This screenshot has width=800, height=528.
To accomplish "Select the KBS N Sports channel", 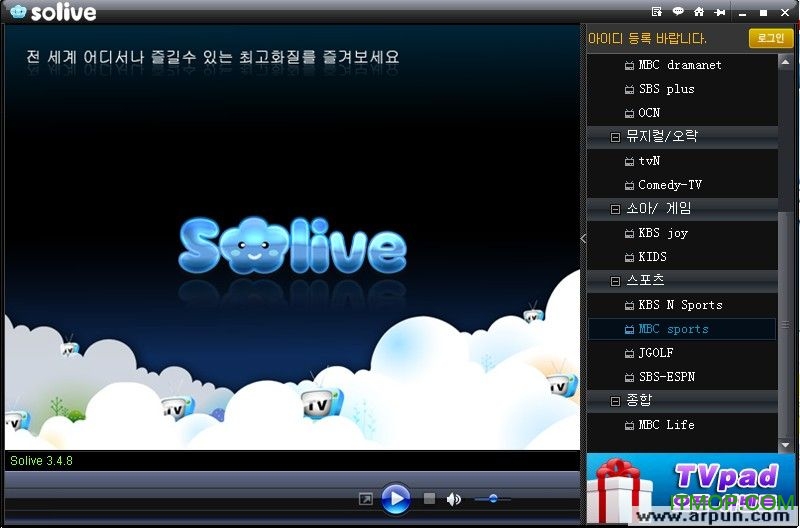I will coord(682,305).
